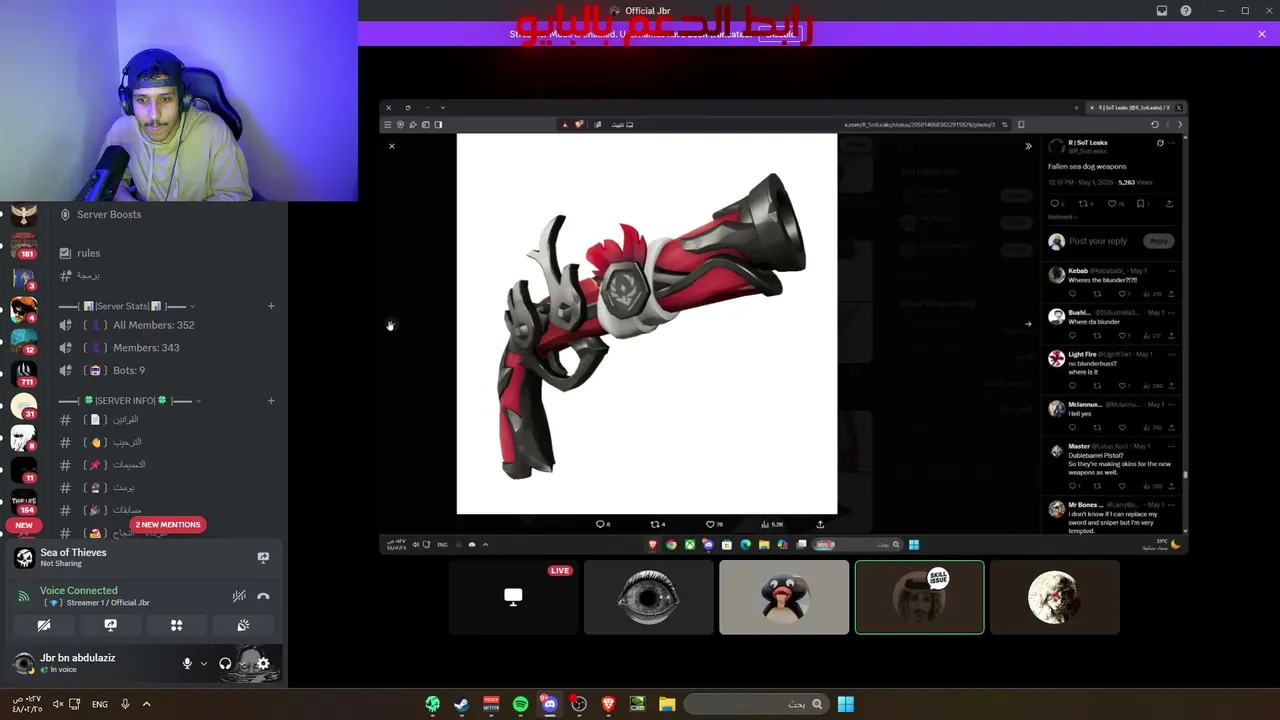Mute the microphone in the user panel
1280x720 pixels.
187,663
